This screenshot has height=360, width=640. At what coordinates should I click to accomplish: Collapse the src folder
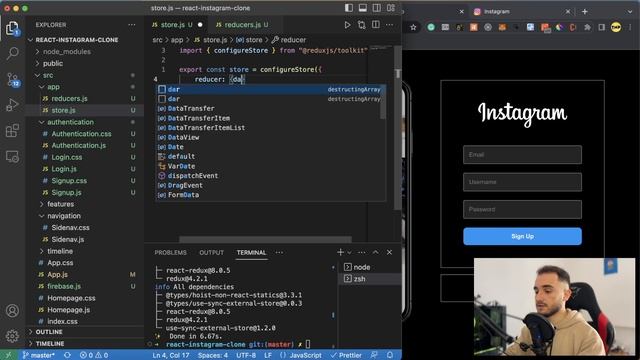click(48, 76)
